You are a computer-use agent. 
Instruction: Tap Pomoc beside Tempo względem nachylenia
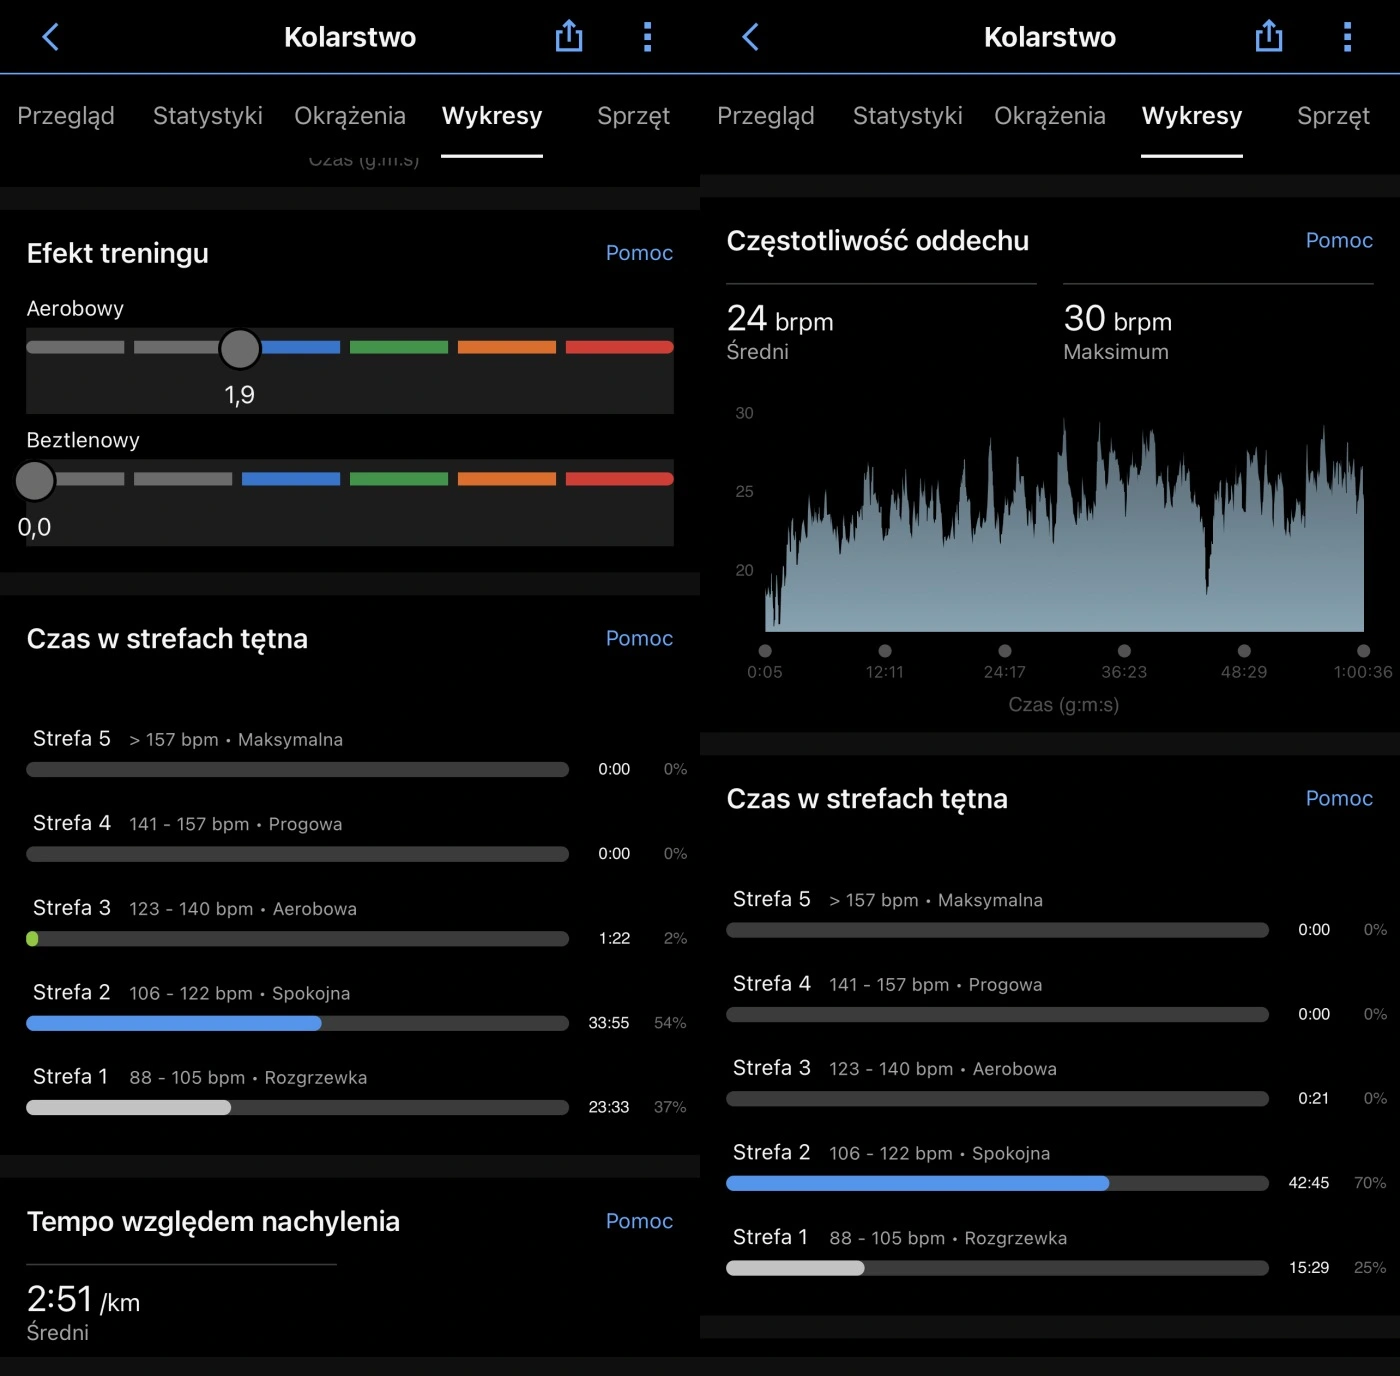639,1221
